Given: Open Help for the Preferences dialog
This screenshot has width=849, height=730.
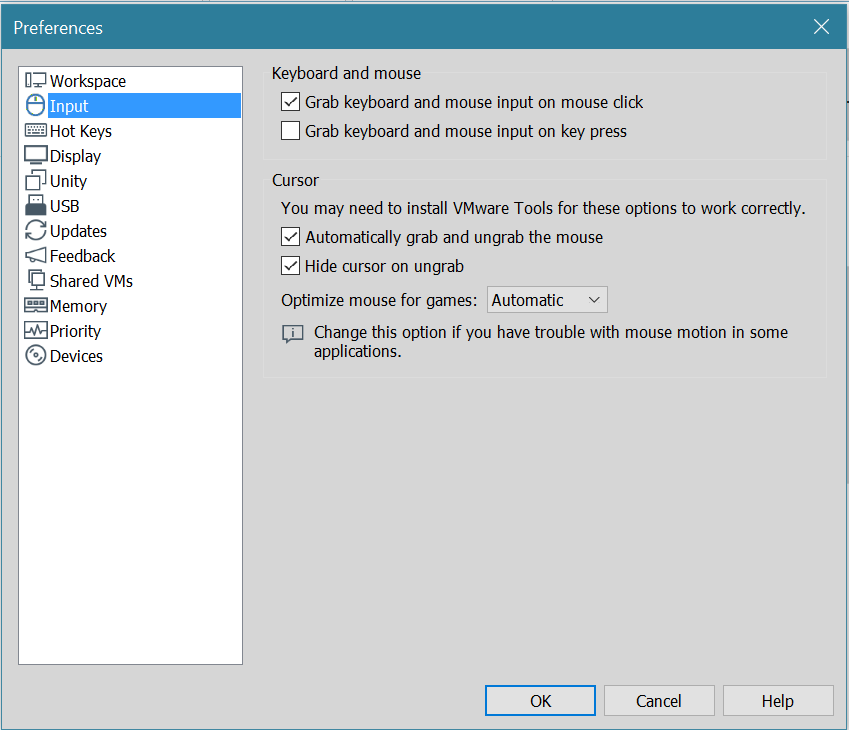Looking at the screenshot, I should [x=778, y=700].
